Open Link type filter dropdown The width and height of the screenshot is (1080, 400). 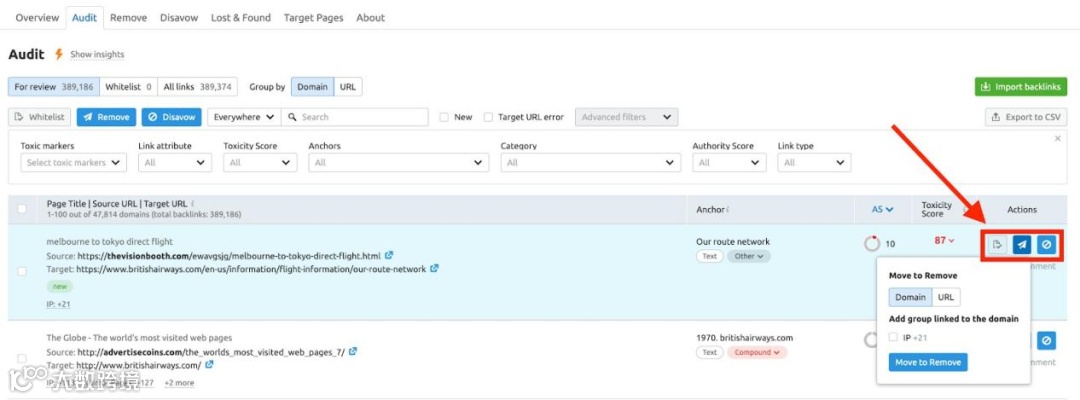pos(814,162)
